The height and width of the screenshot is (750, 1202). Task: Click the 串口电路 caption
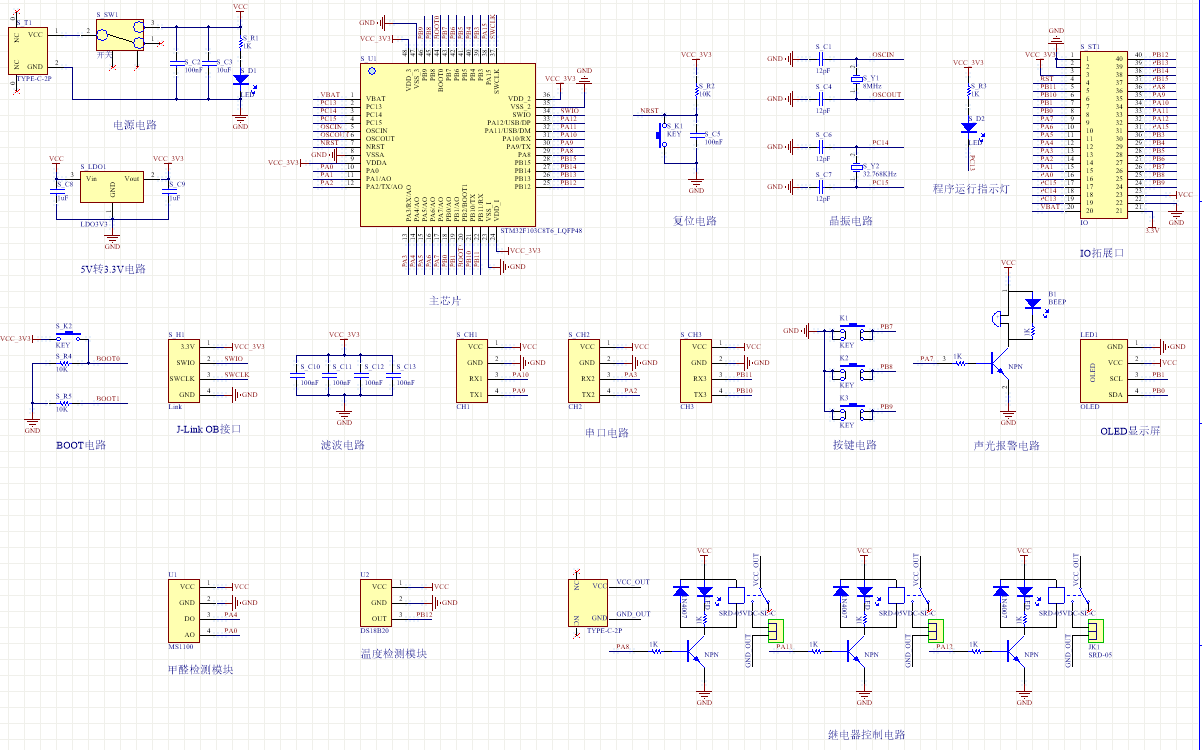tap(607, 433)
